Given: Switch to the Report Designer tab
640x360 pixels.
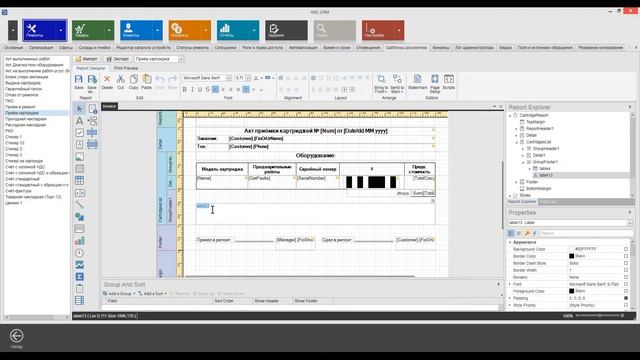Looking at the screenshot, I should 91,68.
